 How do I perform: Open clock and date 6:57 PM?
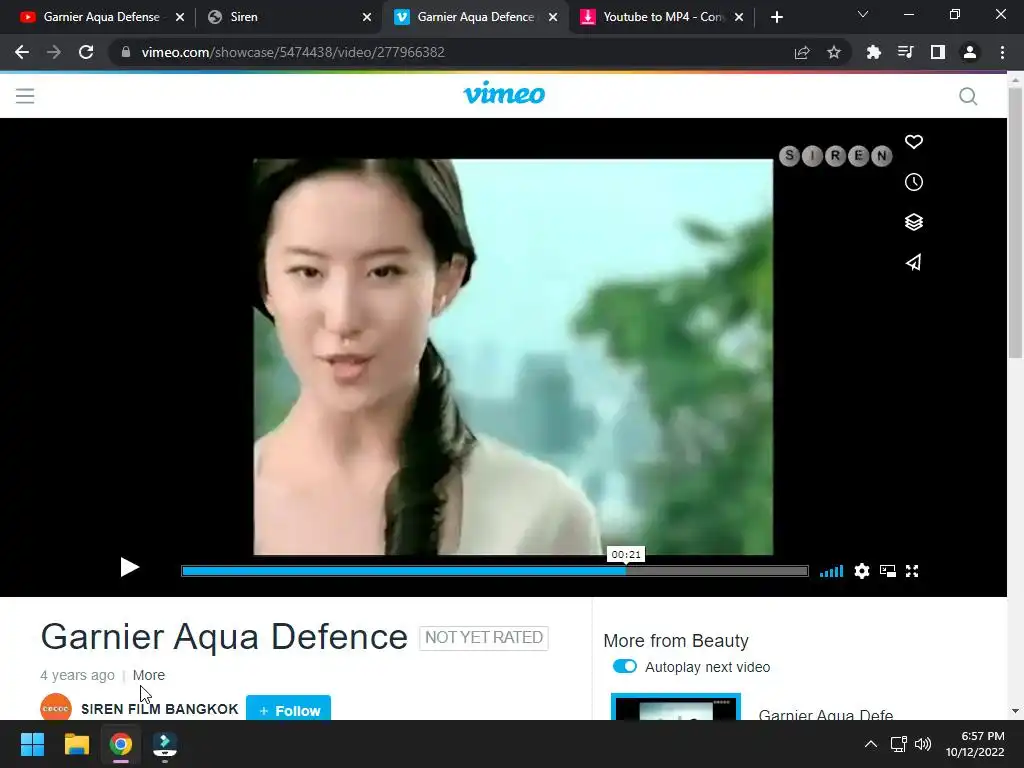(975, 744)
